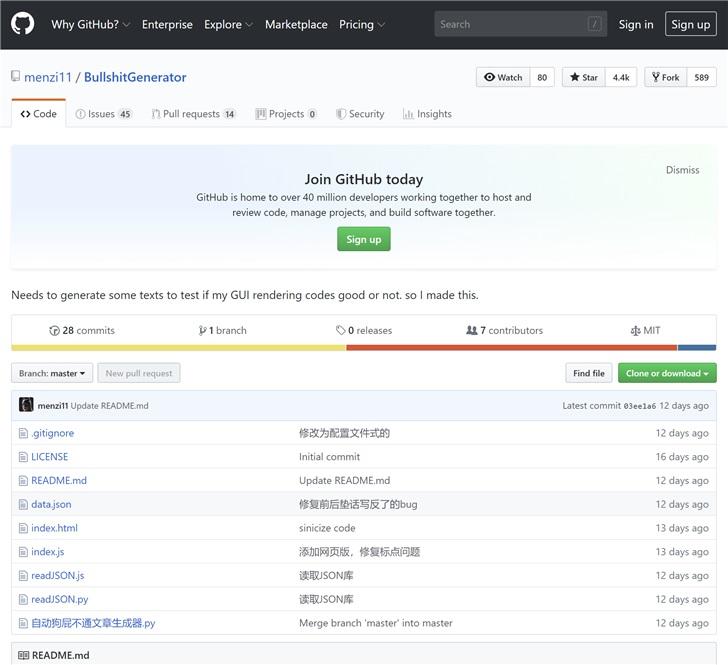Viewport: 728px width, 665px height.
Task: Open the readJSON.py file
Action: point(59,600)
